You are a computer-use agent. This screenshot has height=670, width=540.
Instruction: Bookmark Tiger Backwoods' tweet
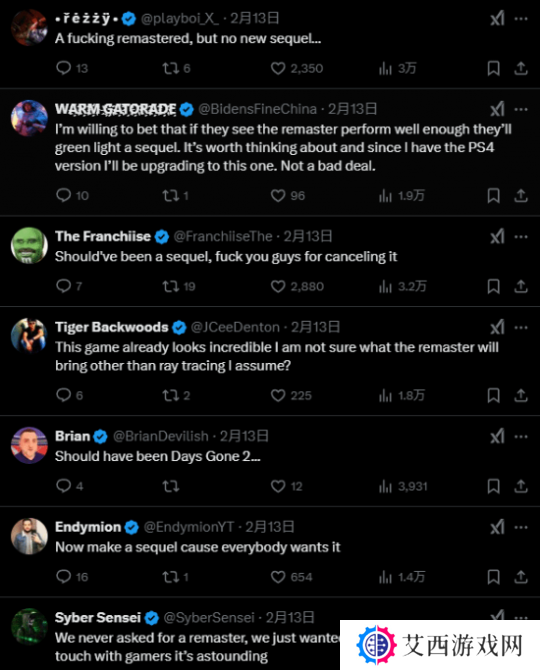tap(493, 395)
